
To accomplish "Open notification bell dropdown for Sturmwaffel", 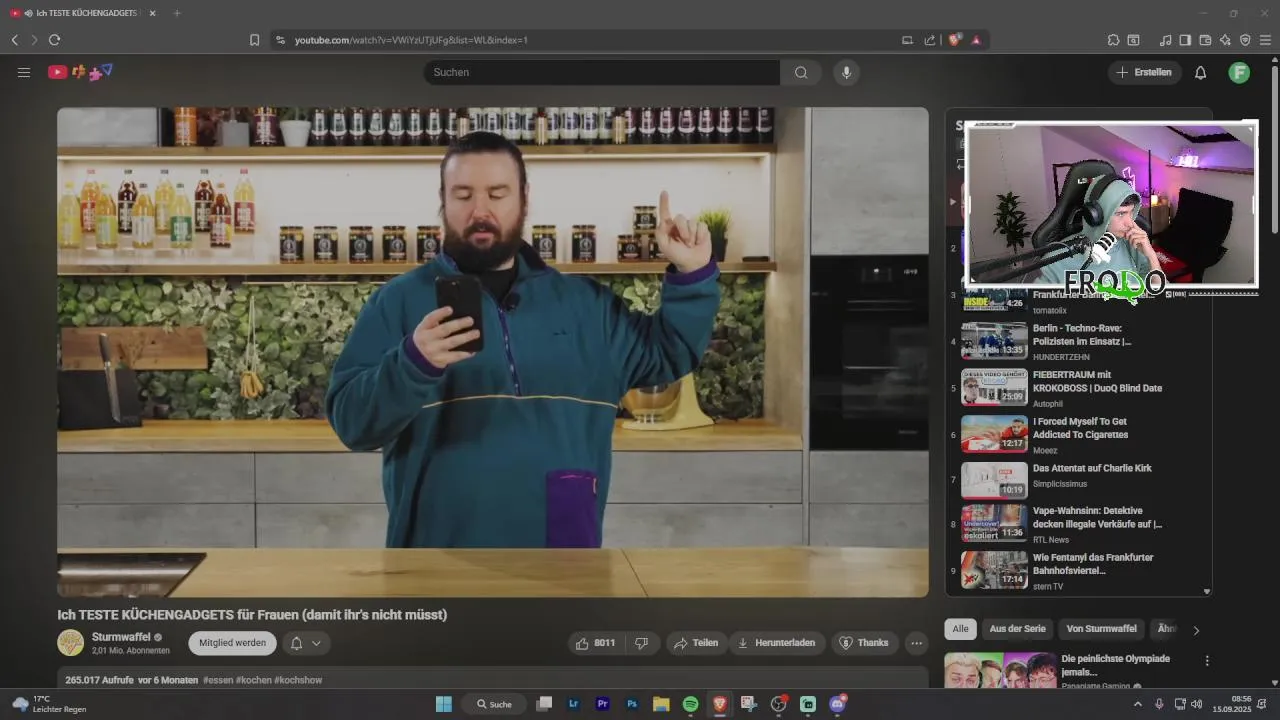I will [x=306, y=643].
